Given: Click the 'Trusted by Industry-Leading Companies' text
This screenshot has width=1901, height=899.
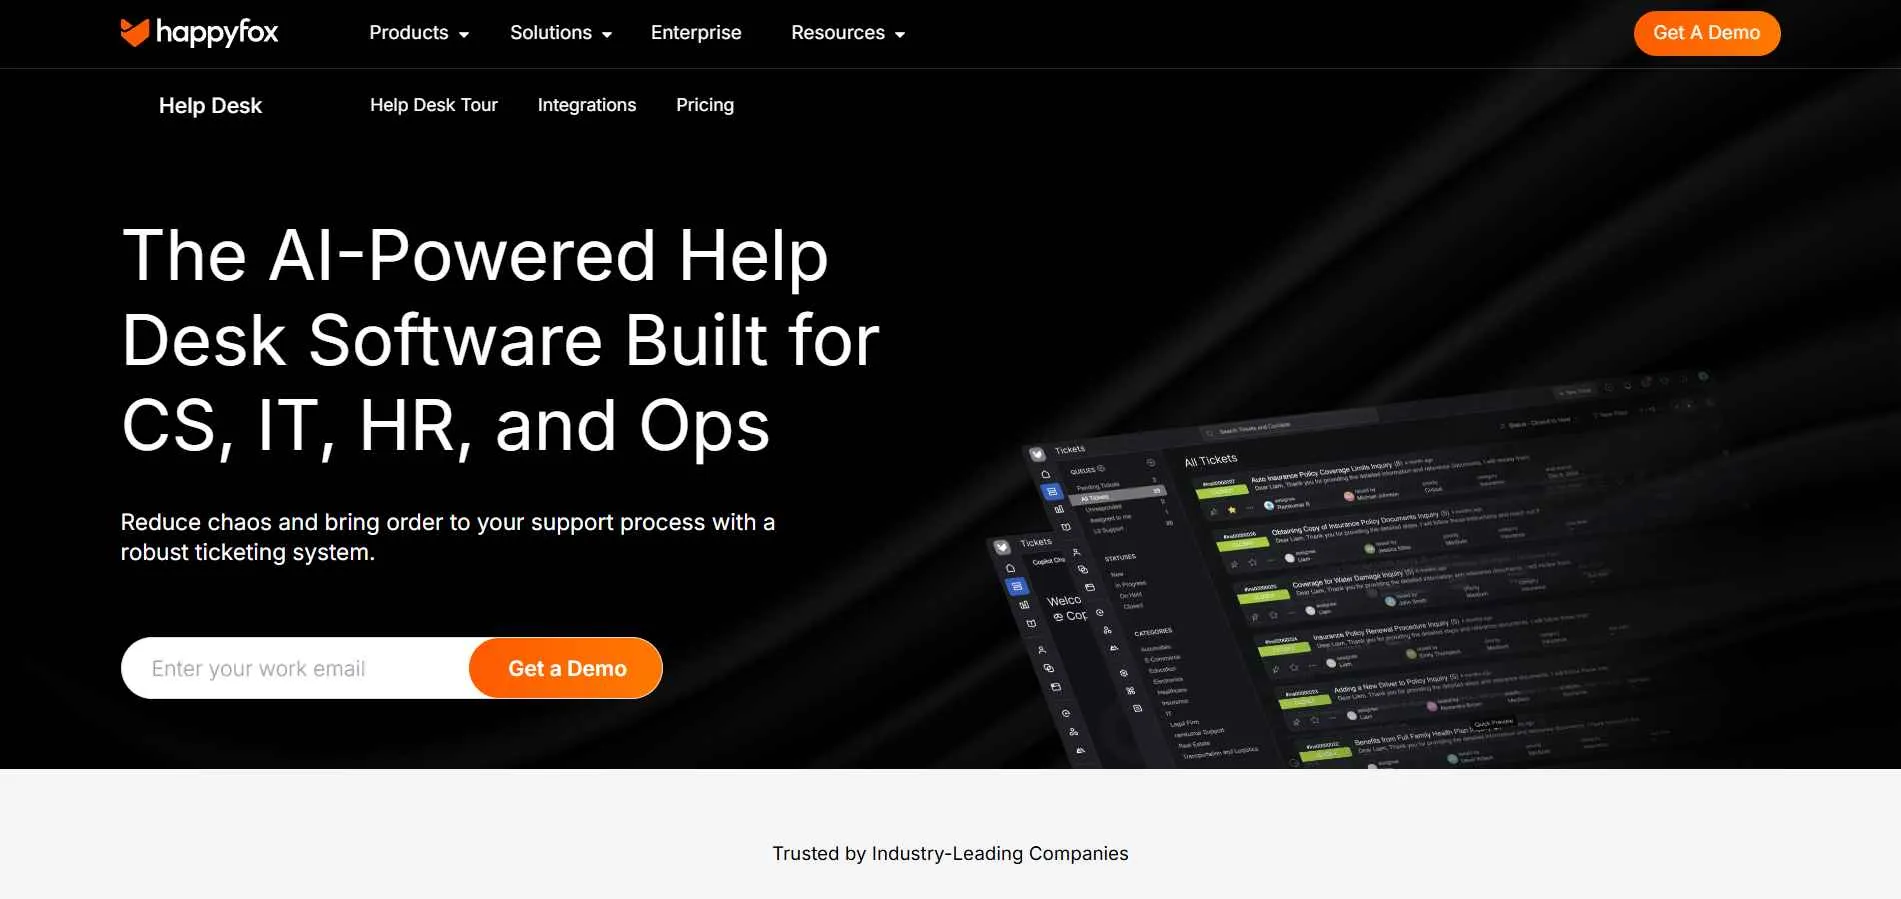Looking at the screenshot, I should click(x=950, y=853).
